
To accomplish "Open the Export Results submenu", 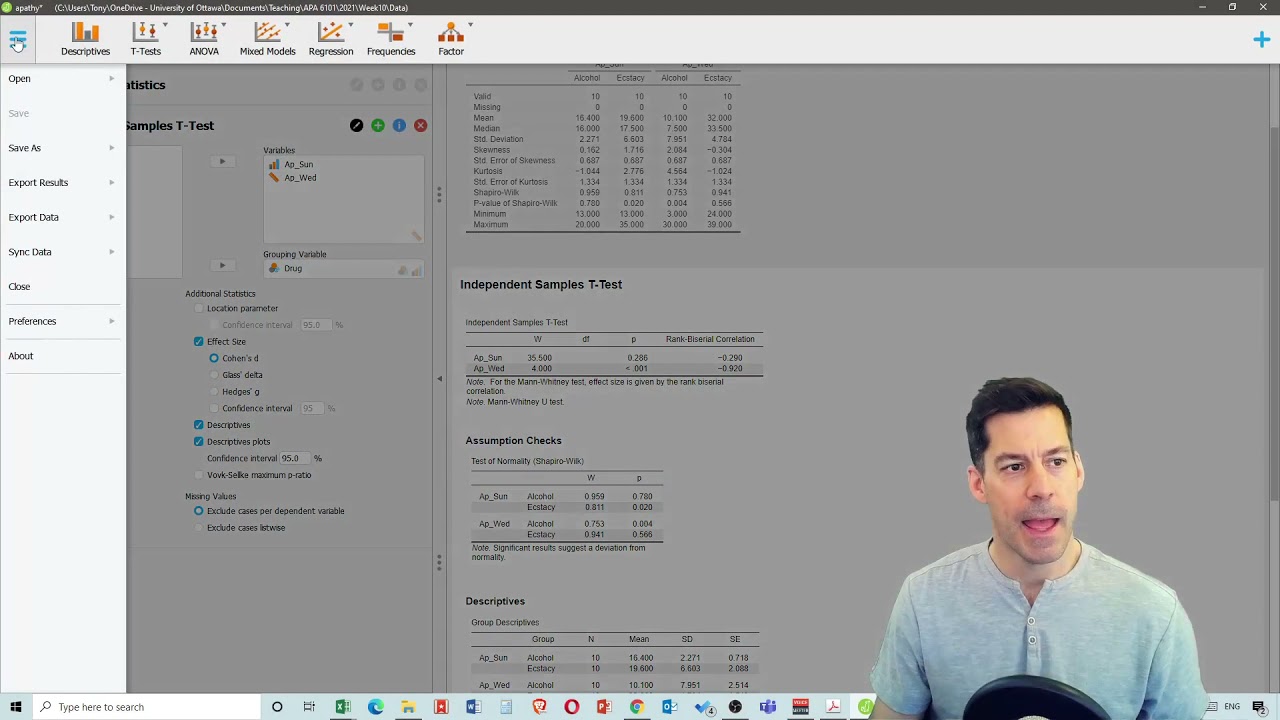I will coord(62,183).
